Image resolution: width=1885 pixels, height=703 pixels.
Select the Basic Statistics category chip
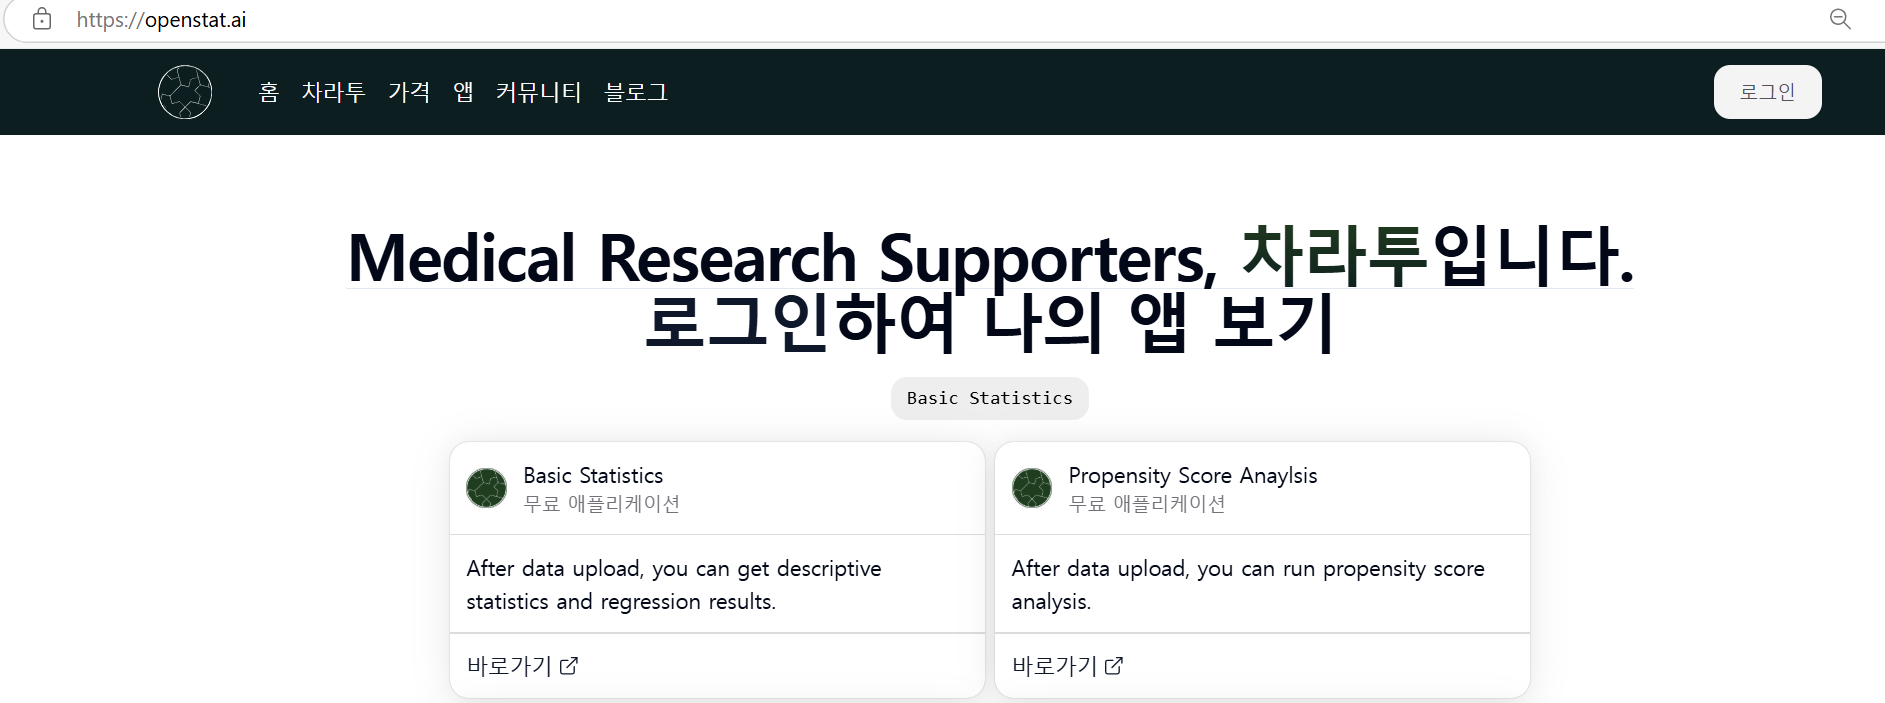pyautogui.click(x=989, y=398)
